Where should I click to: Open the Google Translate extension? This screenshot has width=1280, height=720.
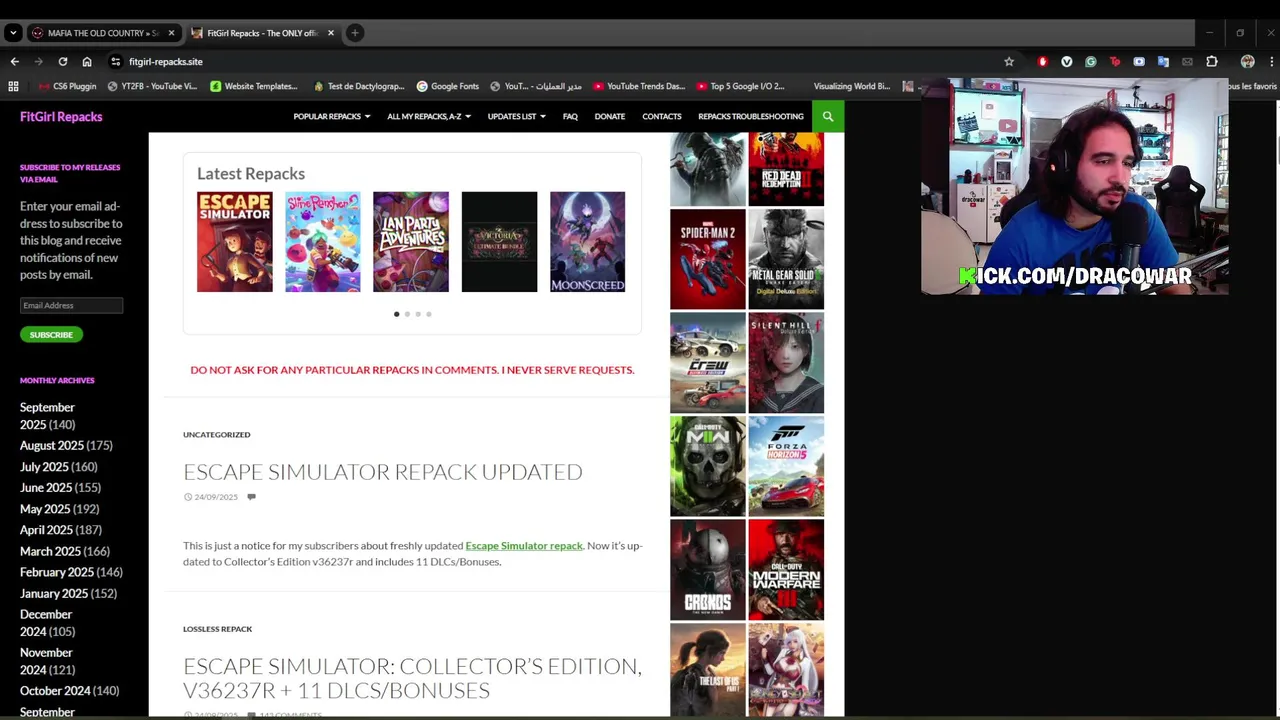[1163, 62]
